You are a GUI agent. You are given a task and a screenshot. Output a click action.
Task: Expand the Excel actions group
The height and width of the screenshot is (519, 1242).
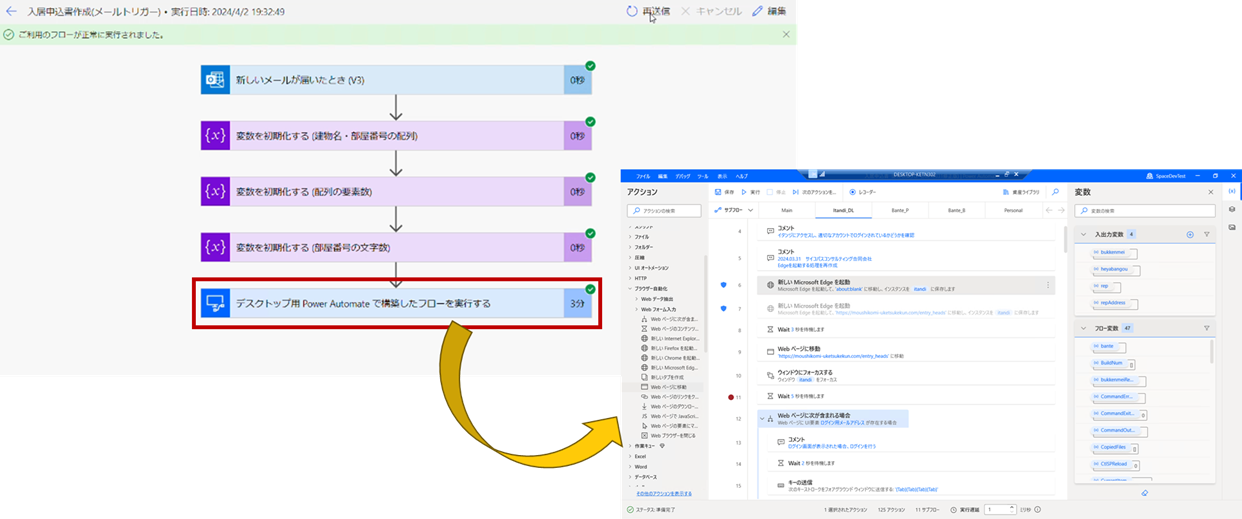pyautogui.click(x=630, y=456)
